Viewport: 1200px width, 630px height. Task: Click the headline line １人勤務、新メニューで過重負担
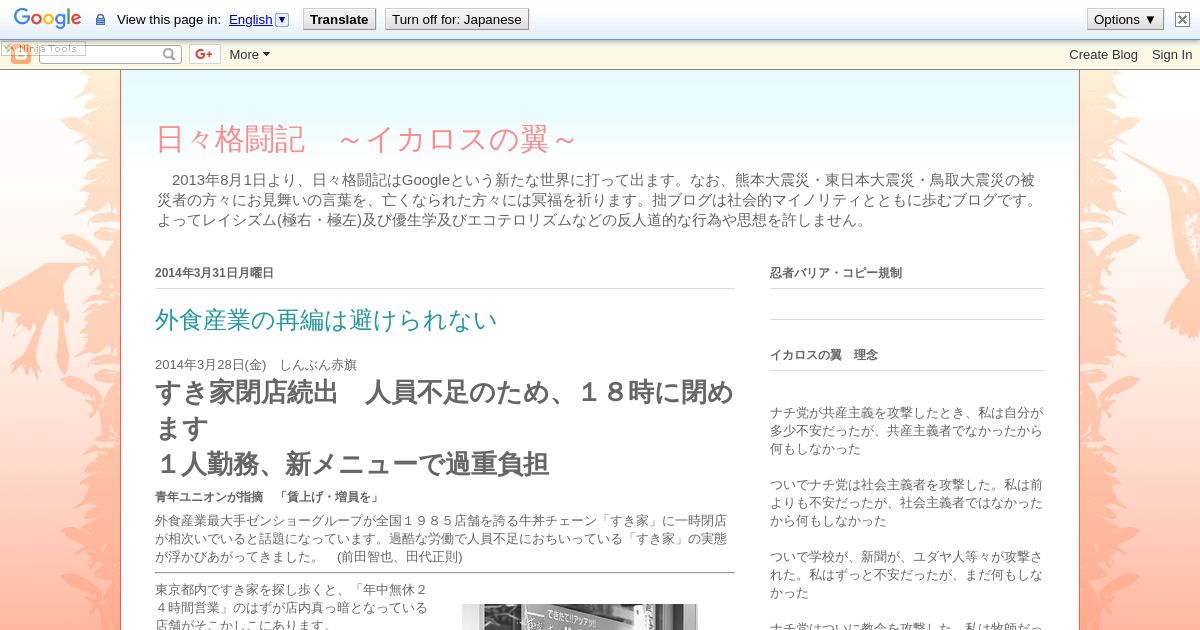(x=352, y=464)
